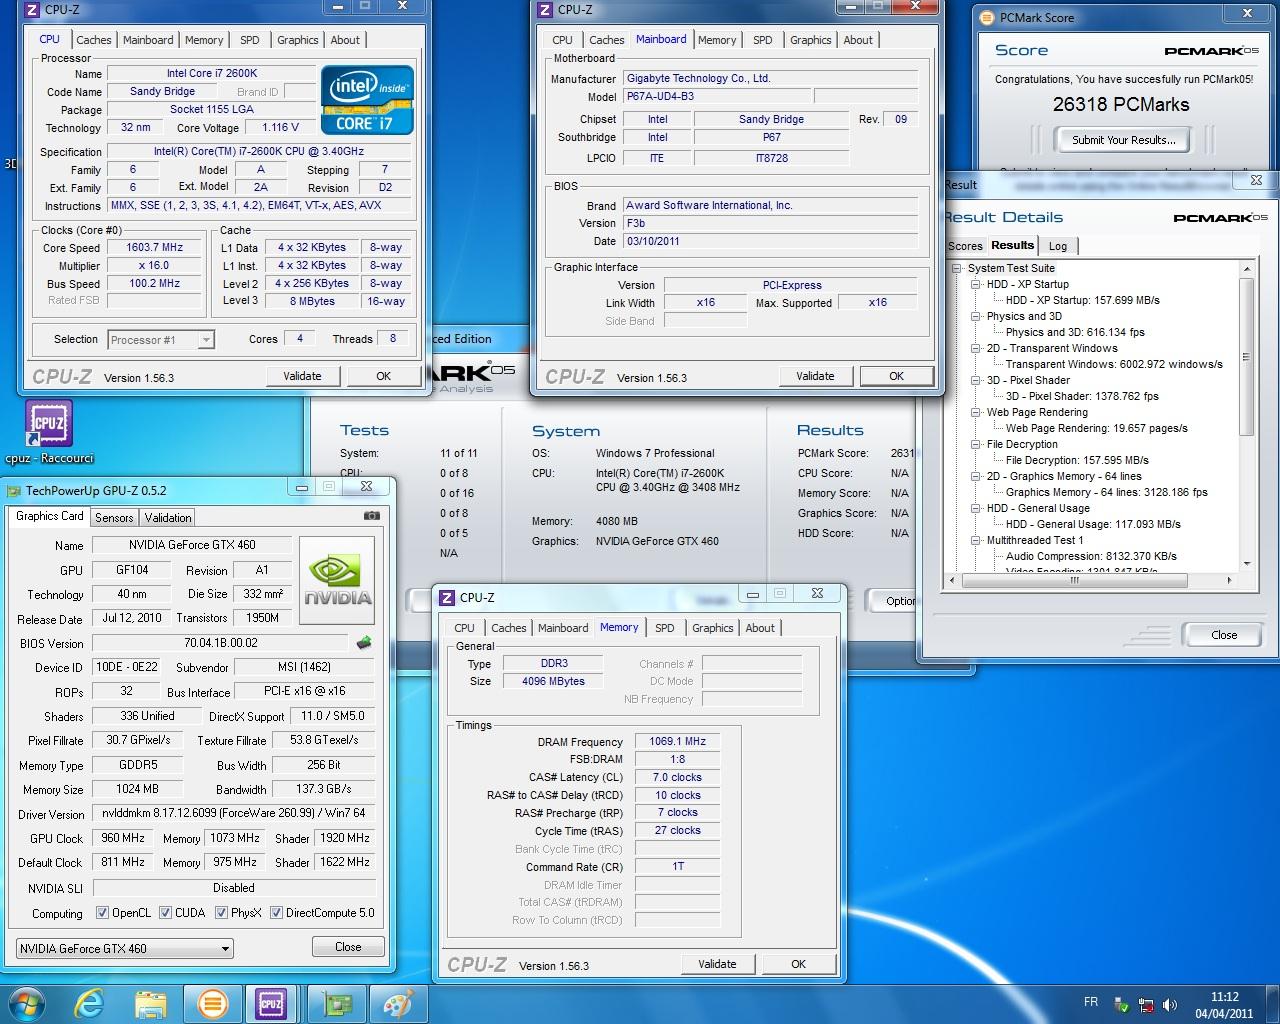1280x1024 pixels.
Task: Select 'Graphics Memory - 64 lines: 3128.186 fps' row
Action: click(x=1106, y=492)
